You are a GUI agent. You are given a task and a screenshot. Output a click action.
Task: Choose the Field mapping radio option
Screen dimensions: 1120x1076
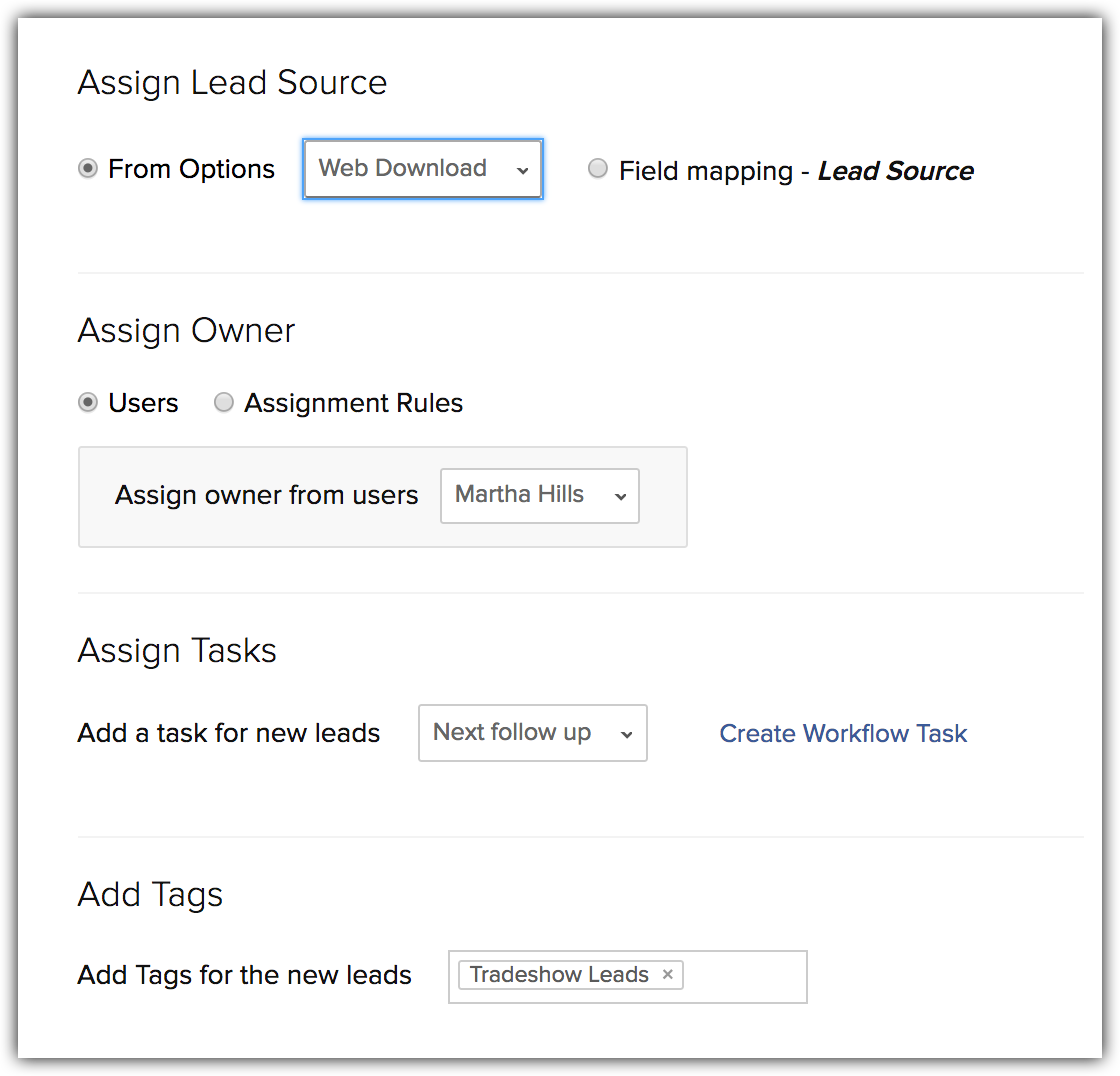coord(597,169)
